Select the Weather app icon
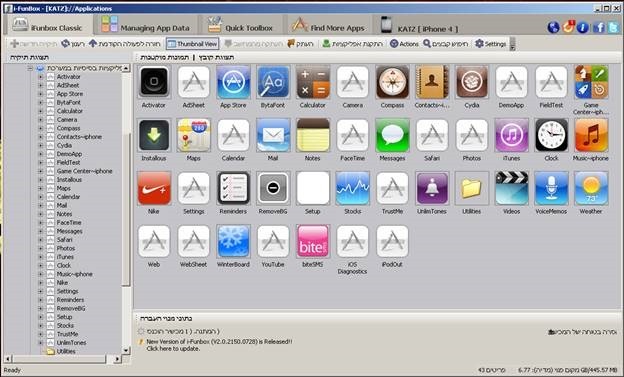The width and height of the screenshot is (624, 377). (591, 188)
